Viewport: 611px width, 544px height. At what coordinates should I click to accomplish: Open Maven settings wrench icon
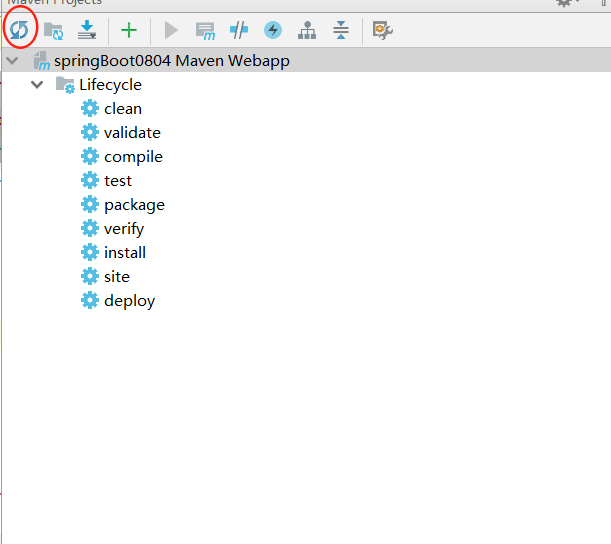tap(383, 30)
